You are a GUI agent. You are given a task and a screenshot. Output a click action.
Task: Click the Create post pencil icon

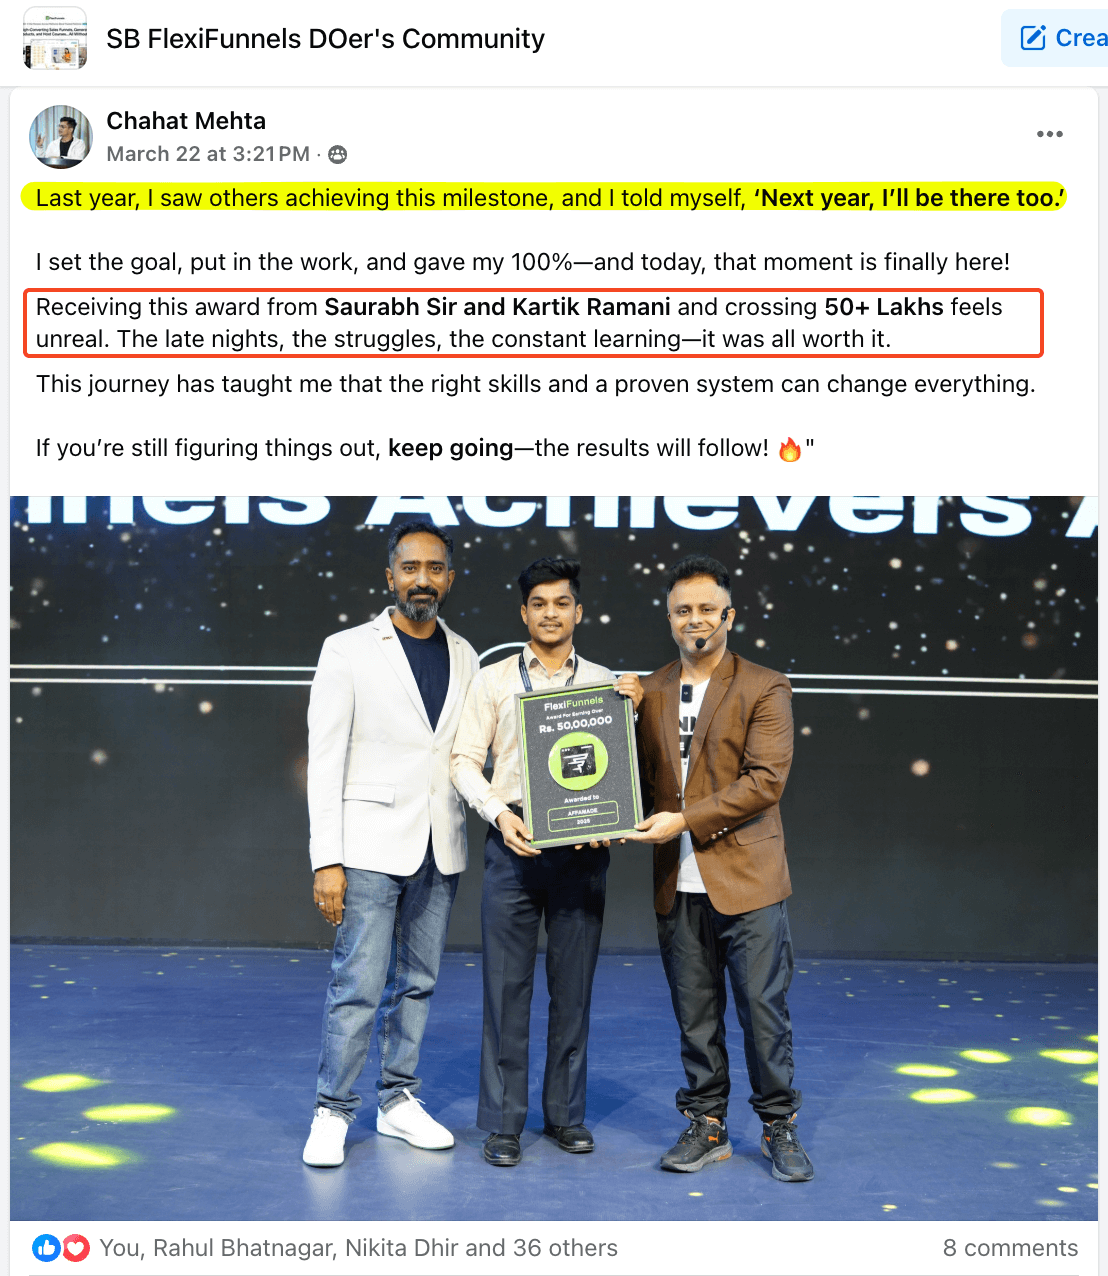1032,38
